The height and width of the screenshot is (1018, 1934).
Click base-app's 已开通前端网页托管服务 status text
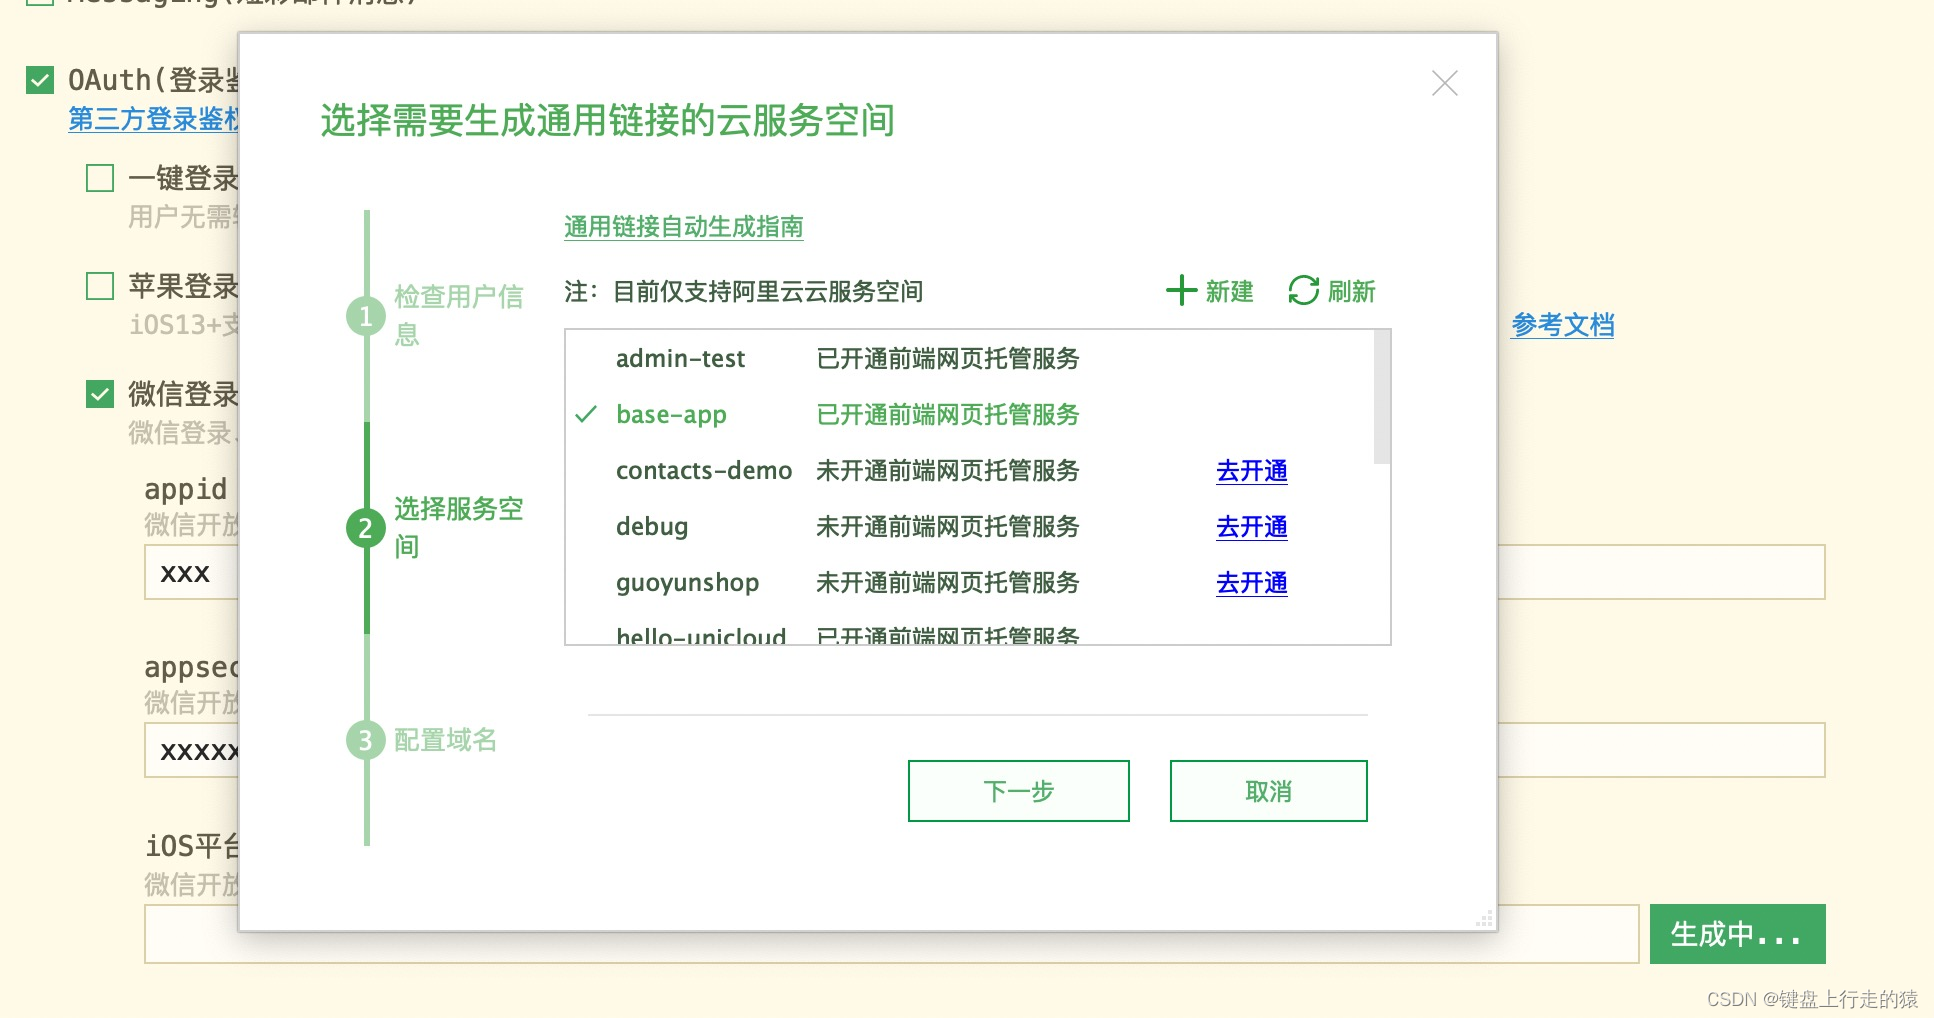pos(948,415)
